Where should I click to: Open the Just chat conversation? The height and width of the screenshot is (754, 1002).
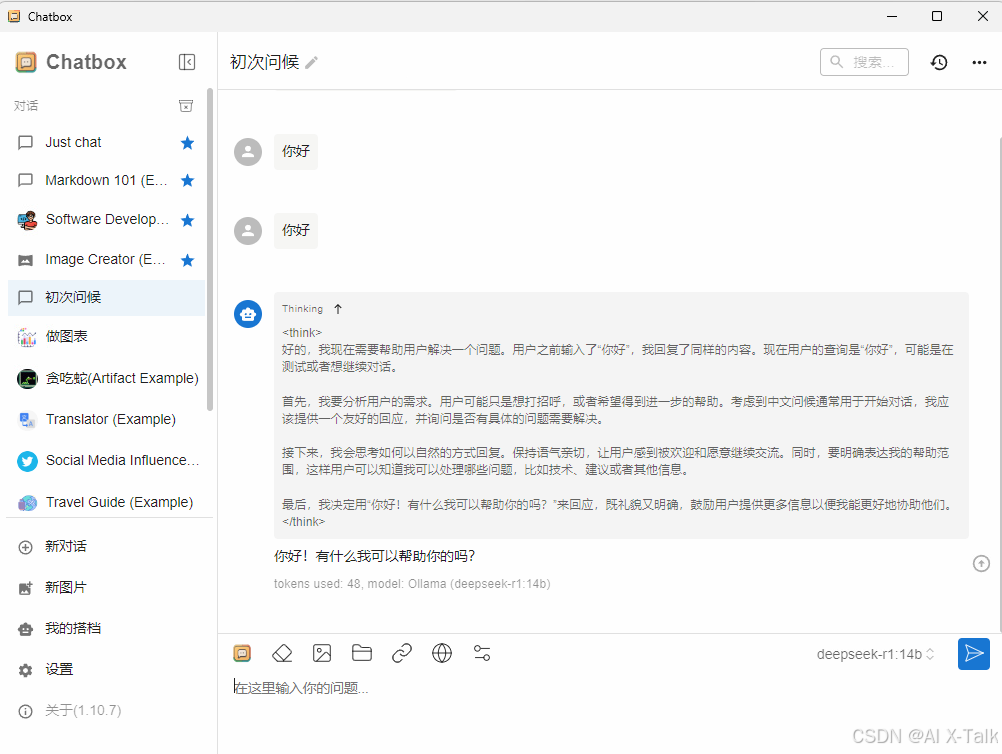click(x=106, y=142)
